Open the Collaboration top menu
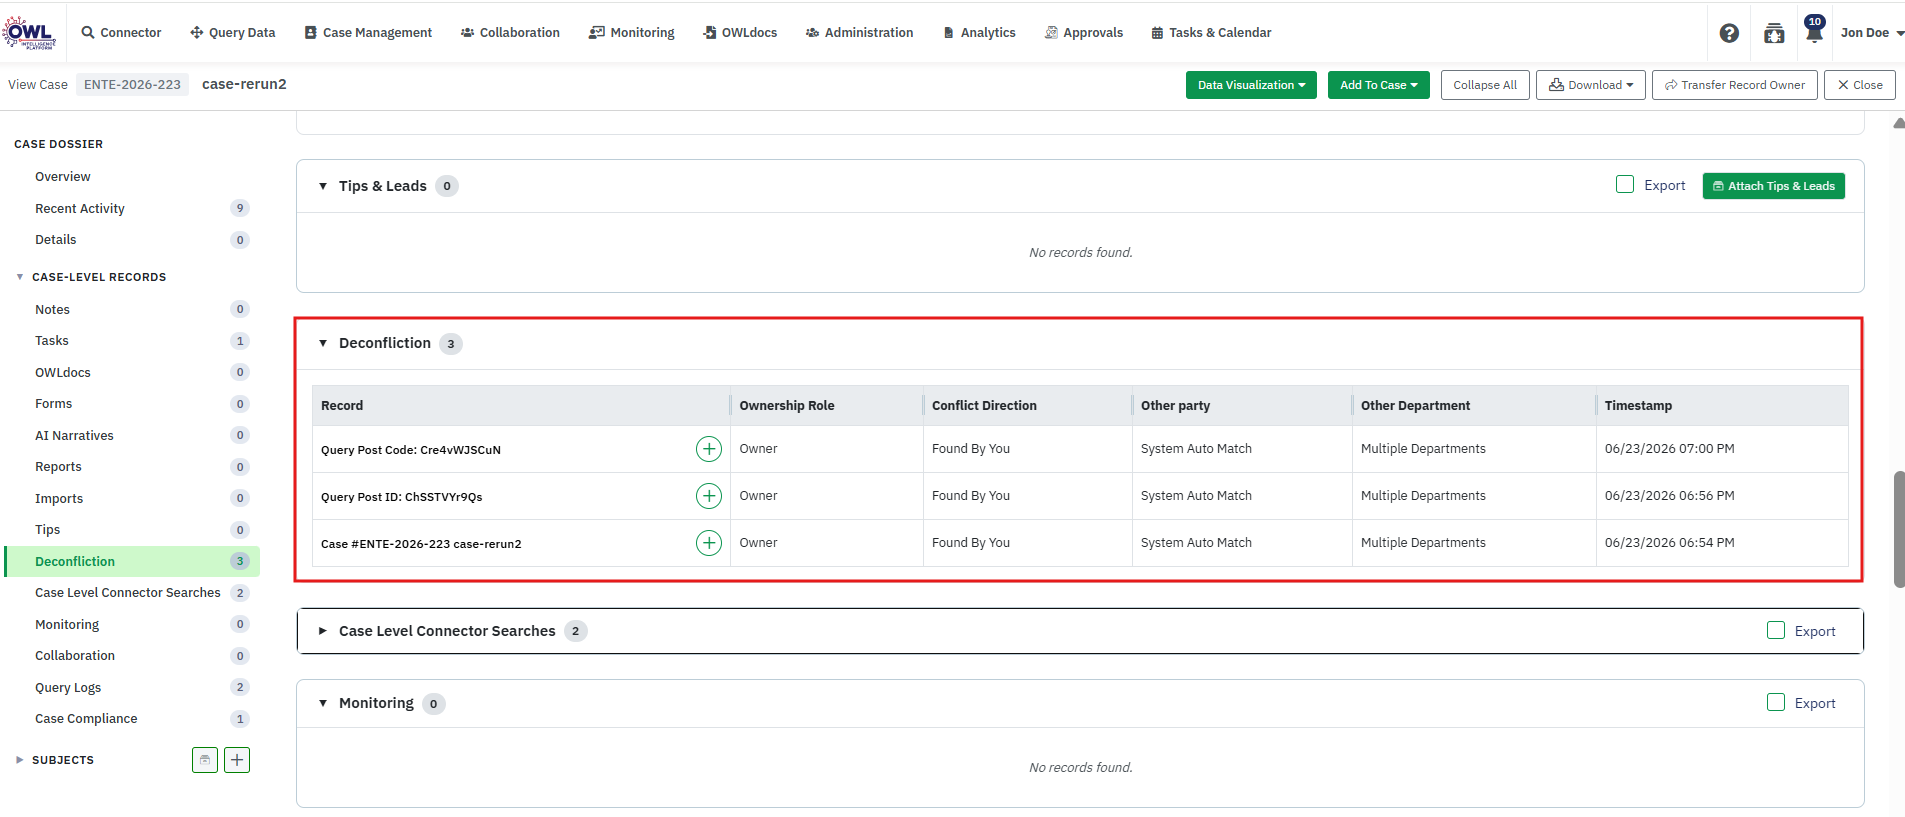 [x=510, y=33]
